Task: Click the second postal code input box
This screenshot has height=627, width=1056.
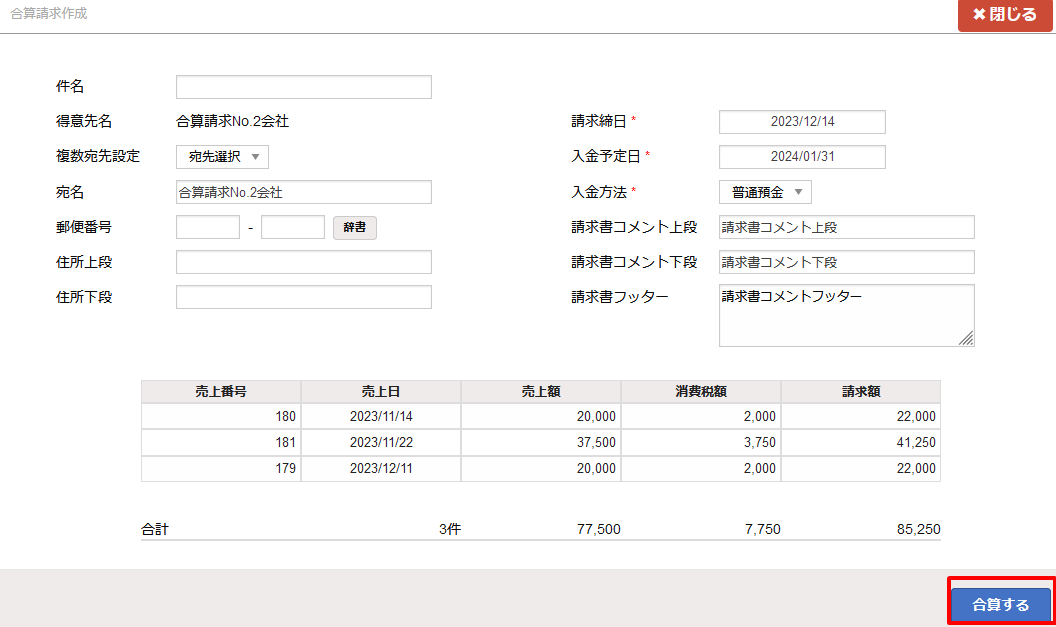Action: click(x=292, y=227)
